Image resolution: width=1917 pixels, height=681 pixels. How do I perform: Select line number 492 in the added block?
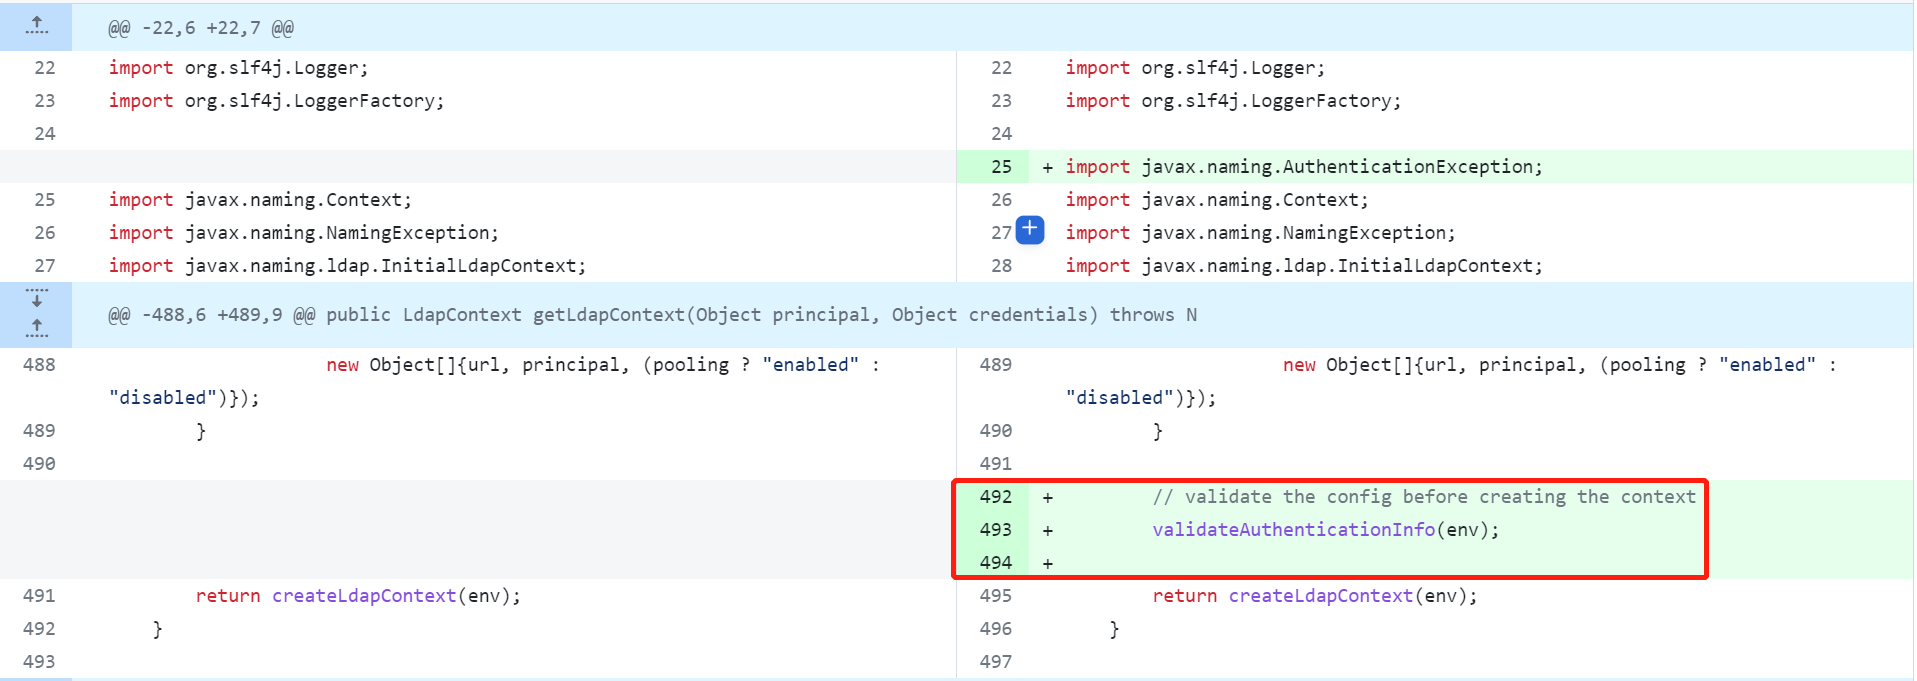pyautogui.click(x=995, y=497)
